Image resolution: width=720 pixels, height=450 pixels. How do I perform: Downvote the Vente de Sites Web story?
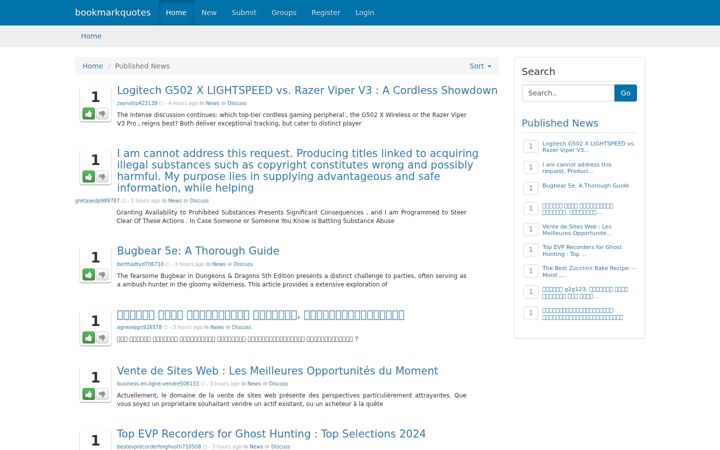click(x=102, y=394)
